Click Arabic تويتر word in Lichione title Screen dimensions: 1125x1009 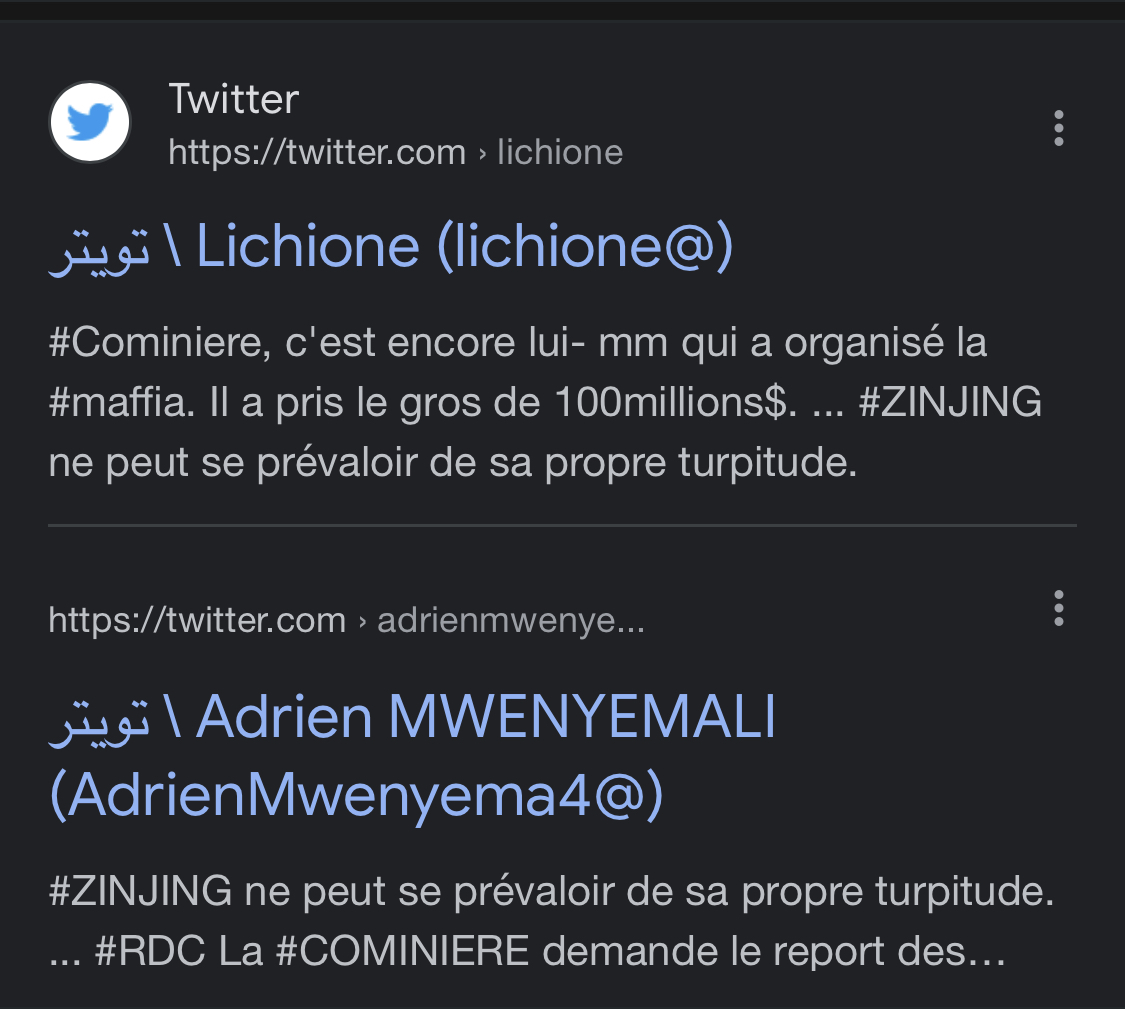100,250
